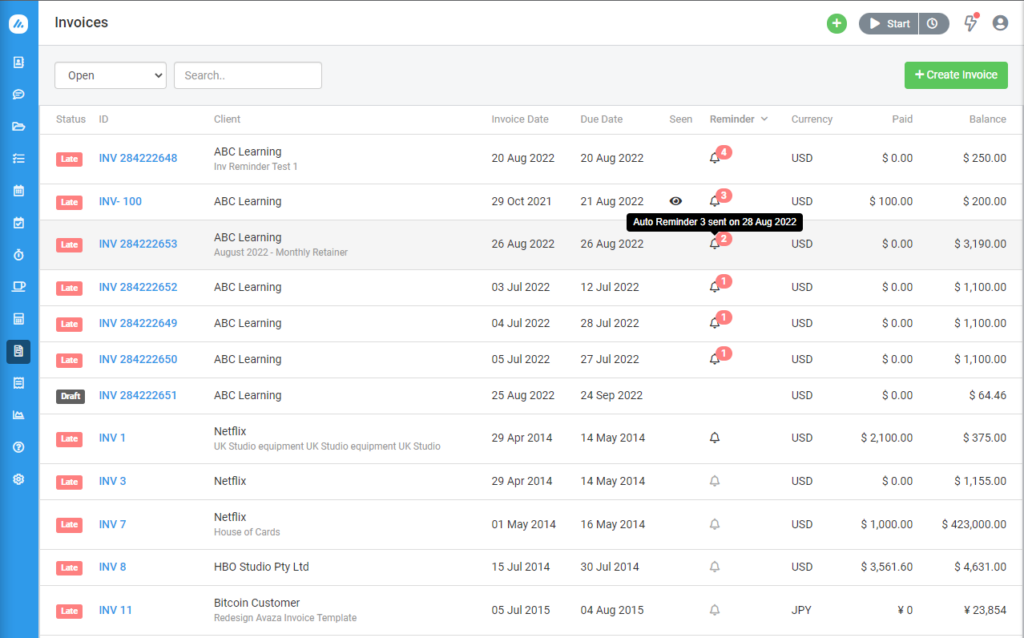Open invoice INV 284222648 link

pos(138,158)
